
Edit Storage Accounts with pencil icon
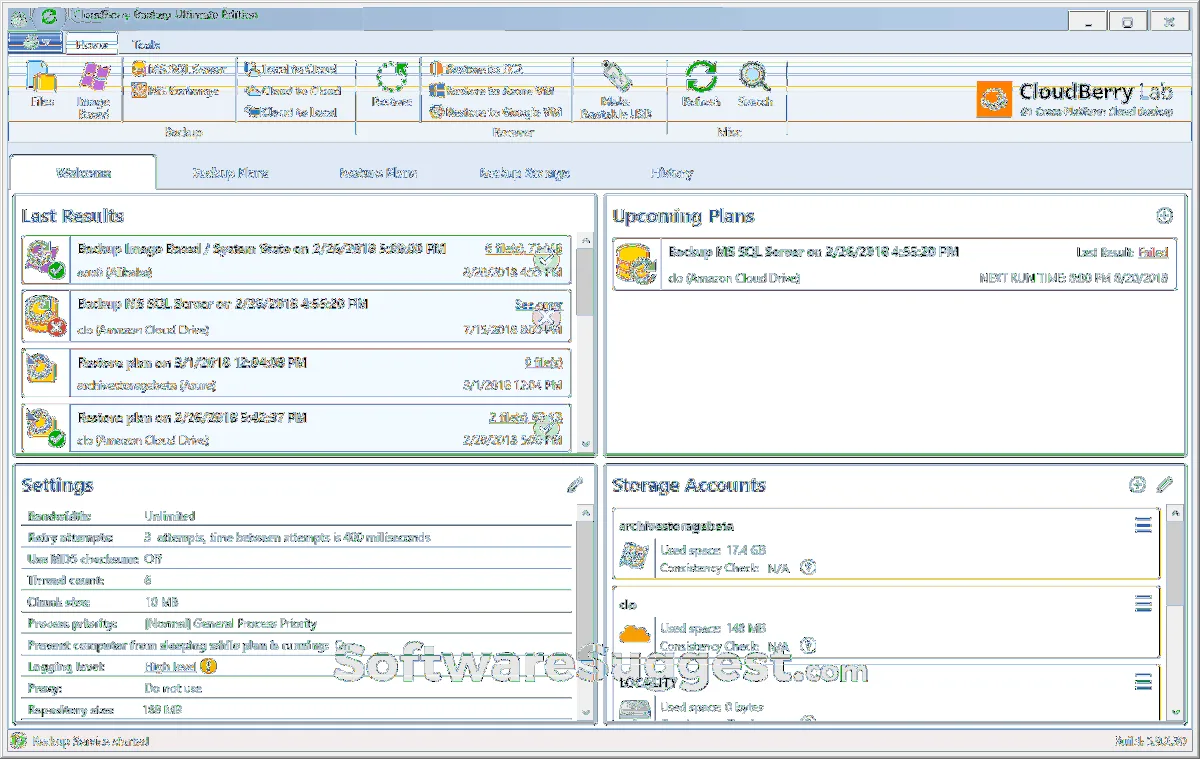coord(1164,485)
